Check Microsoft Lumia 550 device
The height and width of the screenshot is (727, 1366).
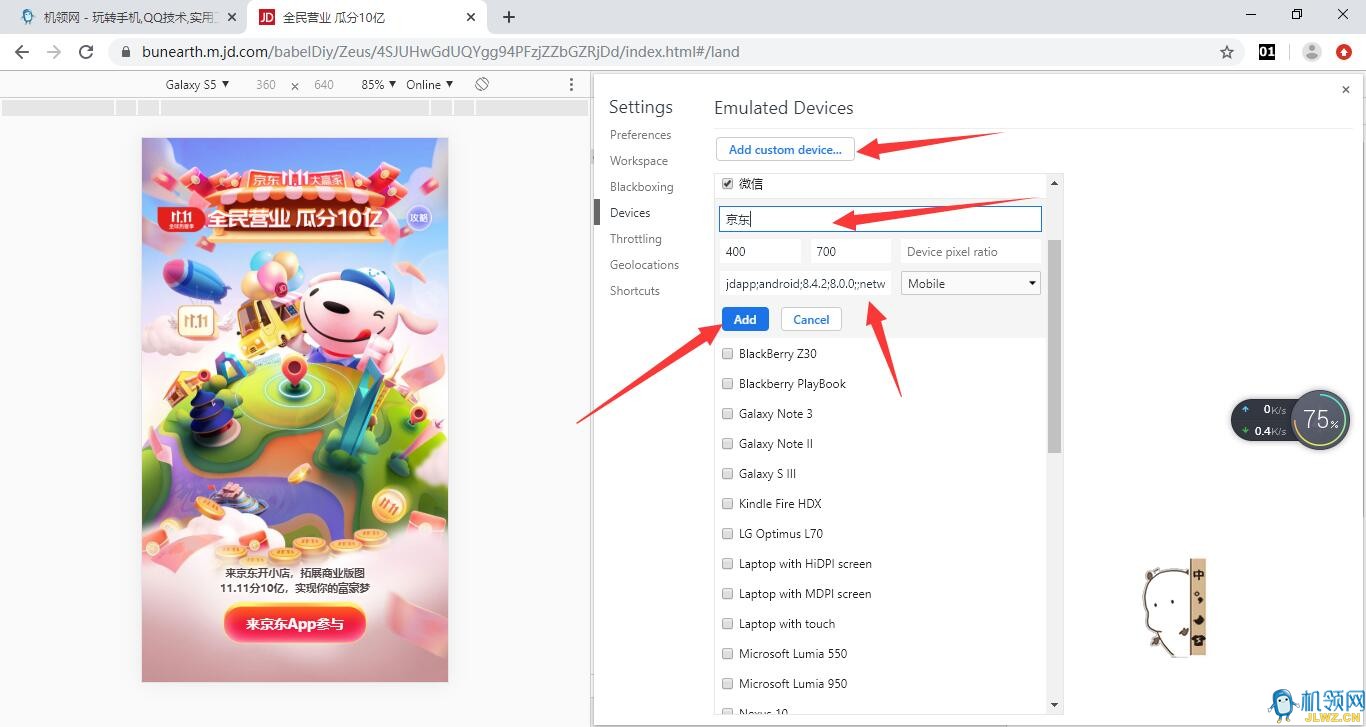[727, 654]
